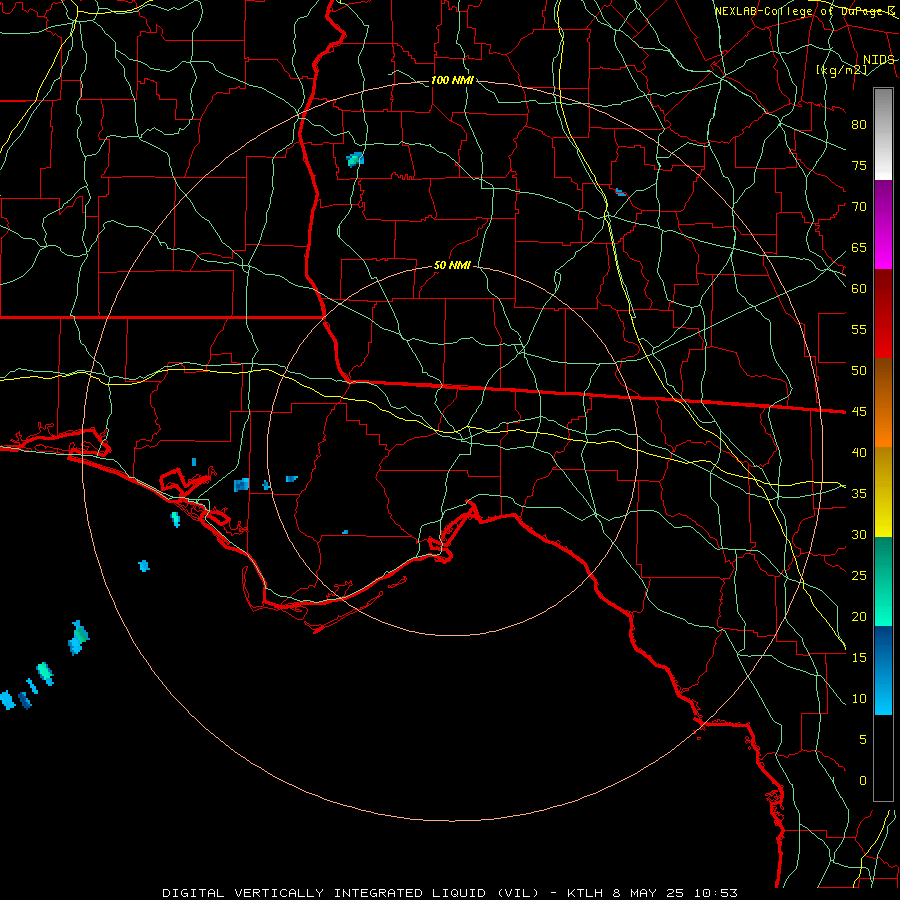Click the 25 value on the VIL scale

859,576
